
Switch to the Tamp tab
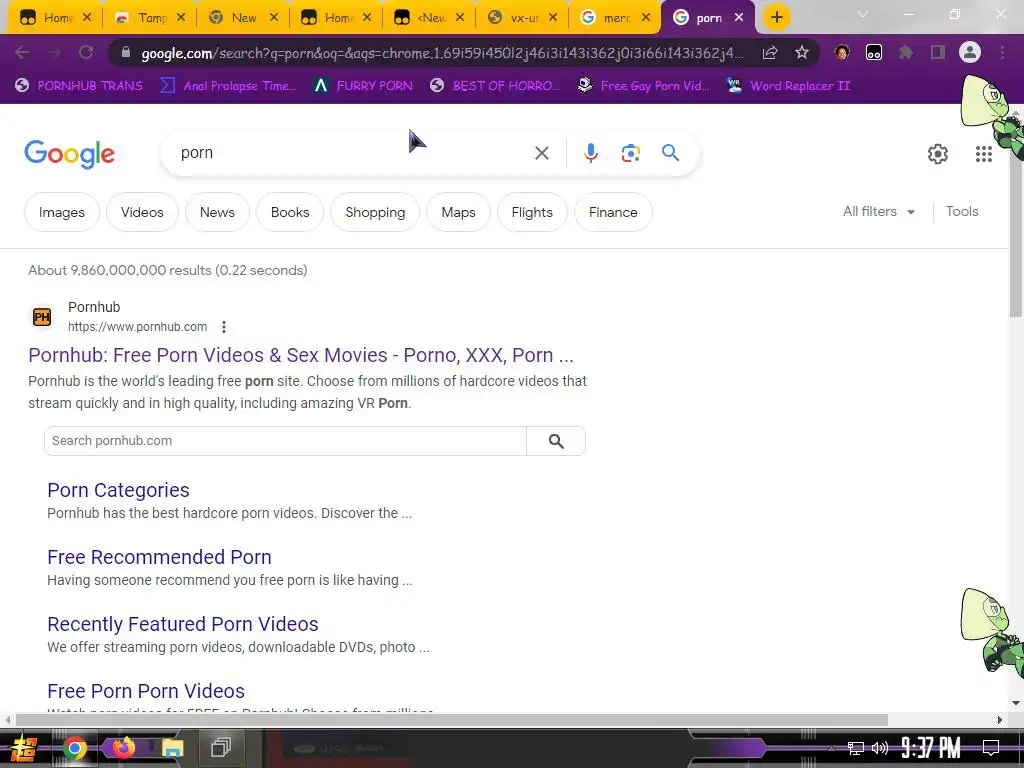click(x=151, y=18)
